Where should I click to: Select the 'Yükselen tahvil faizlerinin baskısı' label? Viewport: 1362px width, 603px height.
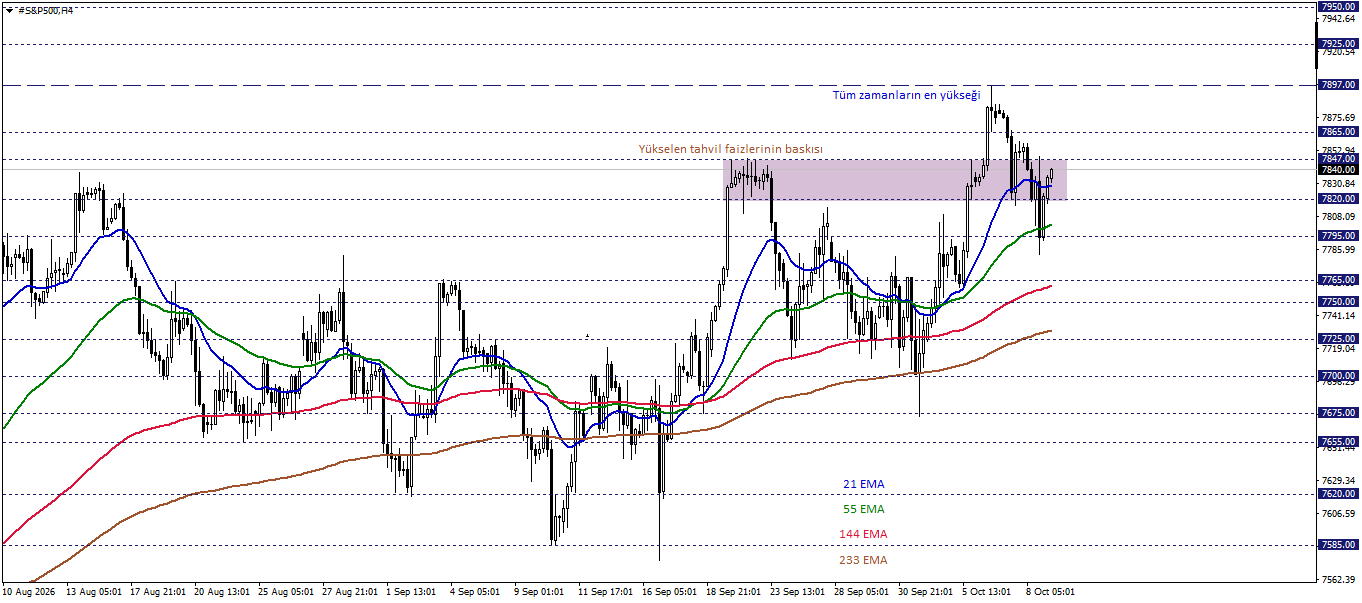click(x=731, y=149)
